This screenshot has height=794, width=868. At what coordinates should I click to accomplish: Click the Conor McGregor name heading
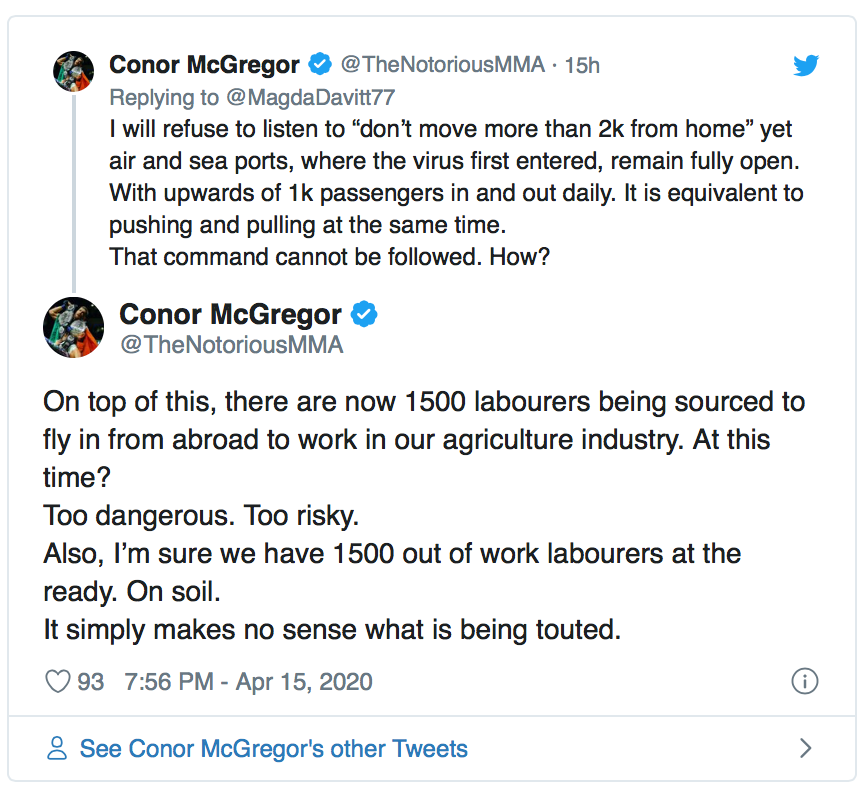[x=203, y=64]
